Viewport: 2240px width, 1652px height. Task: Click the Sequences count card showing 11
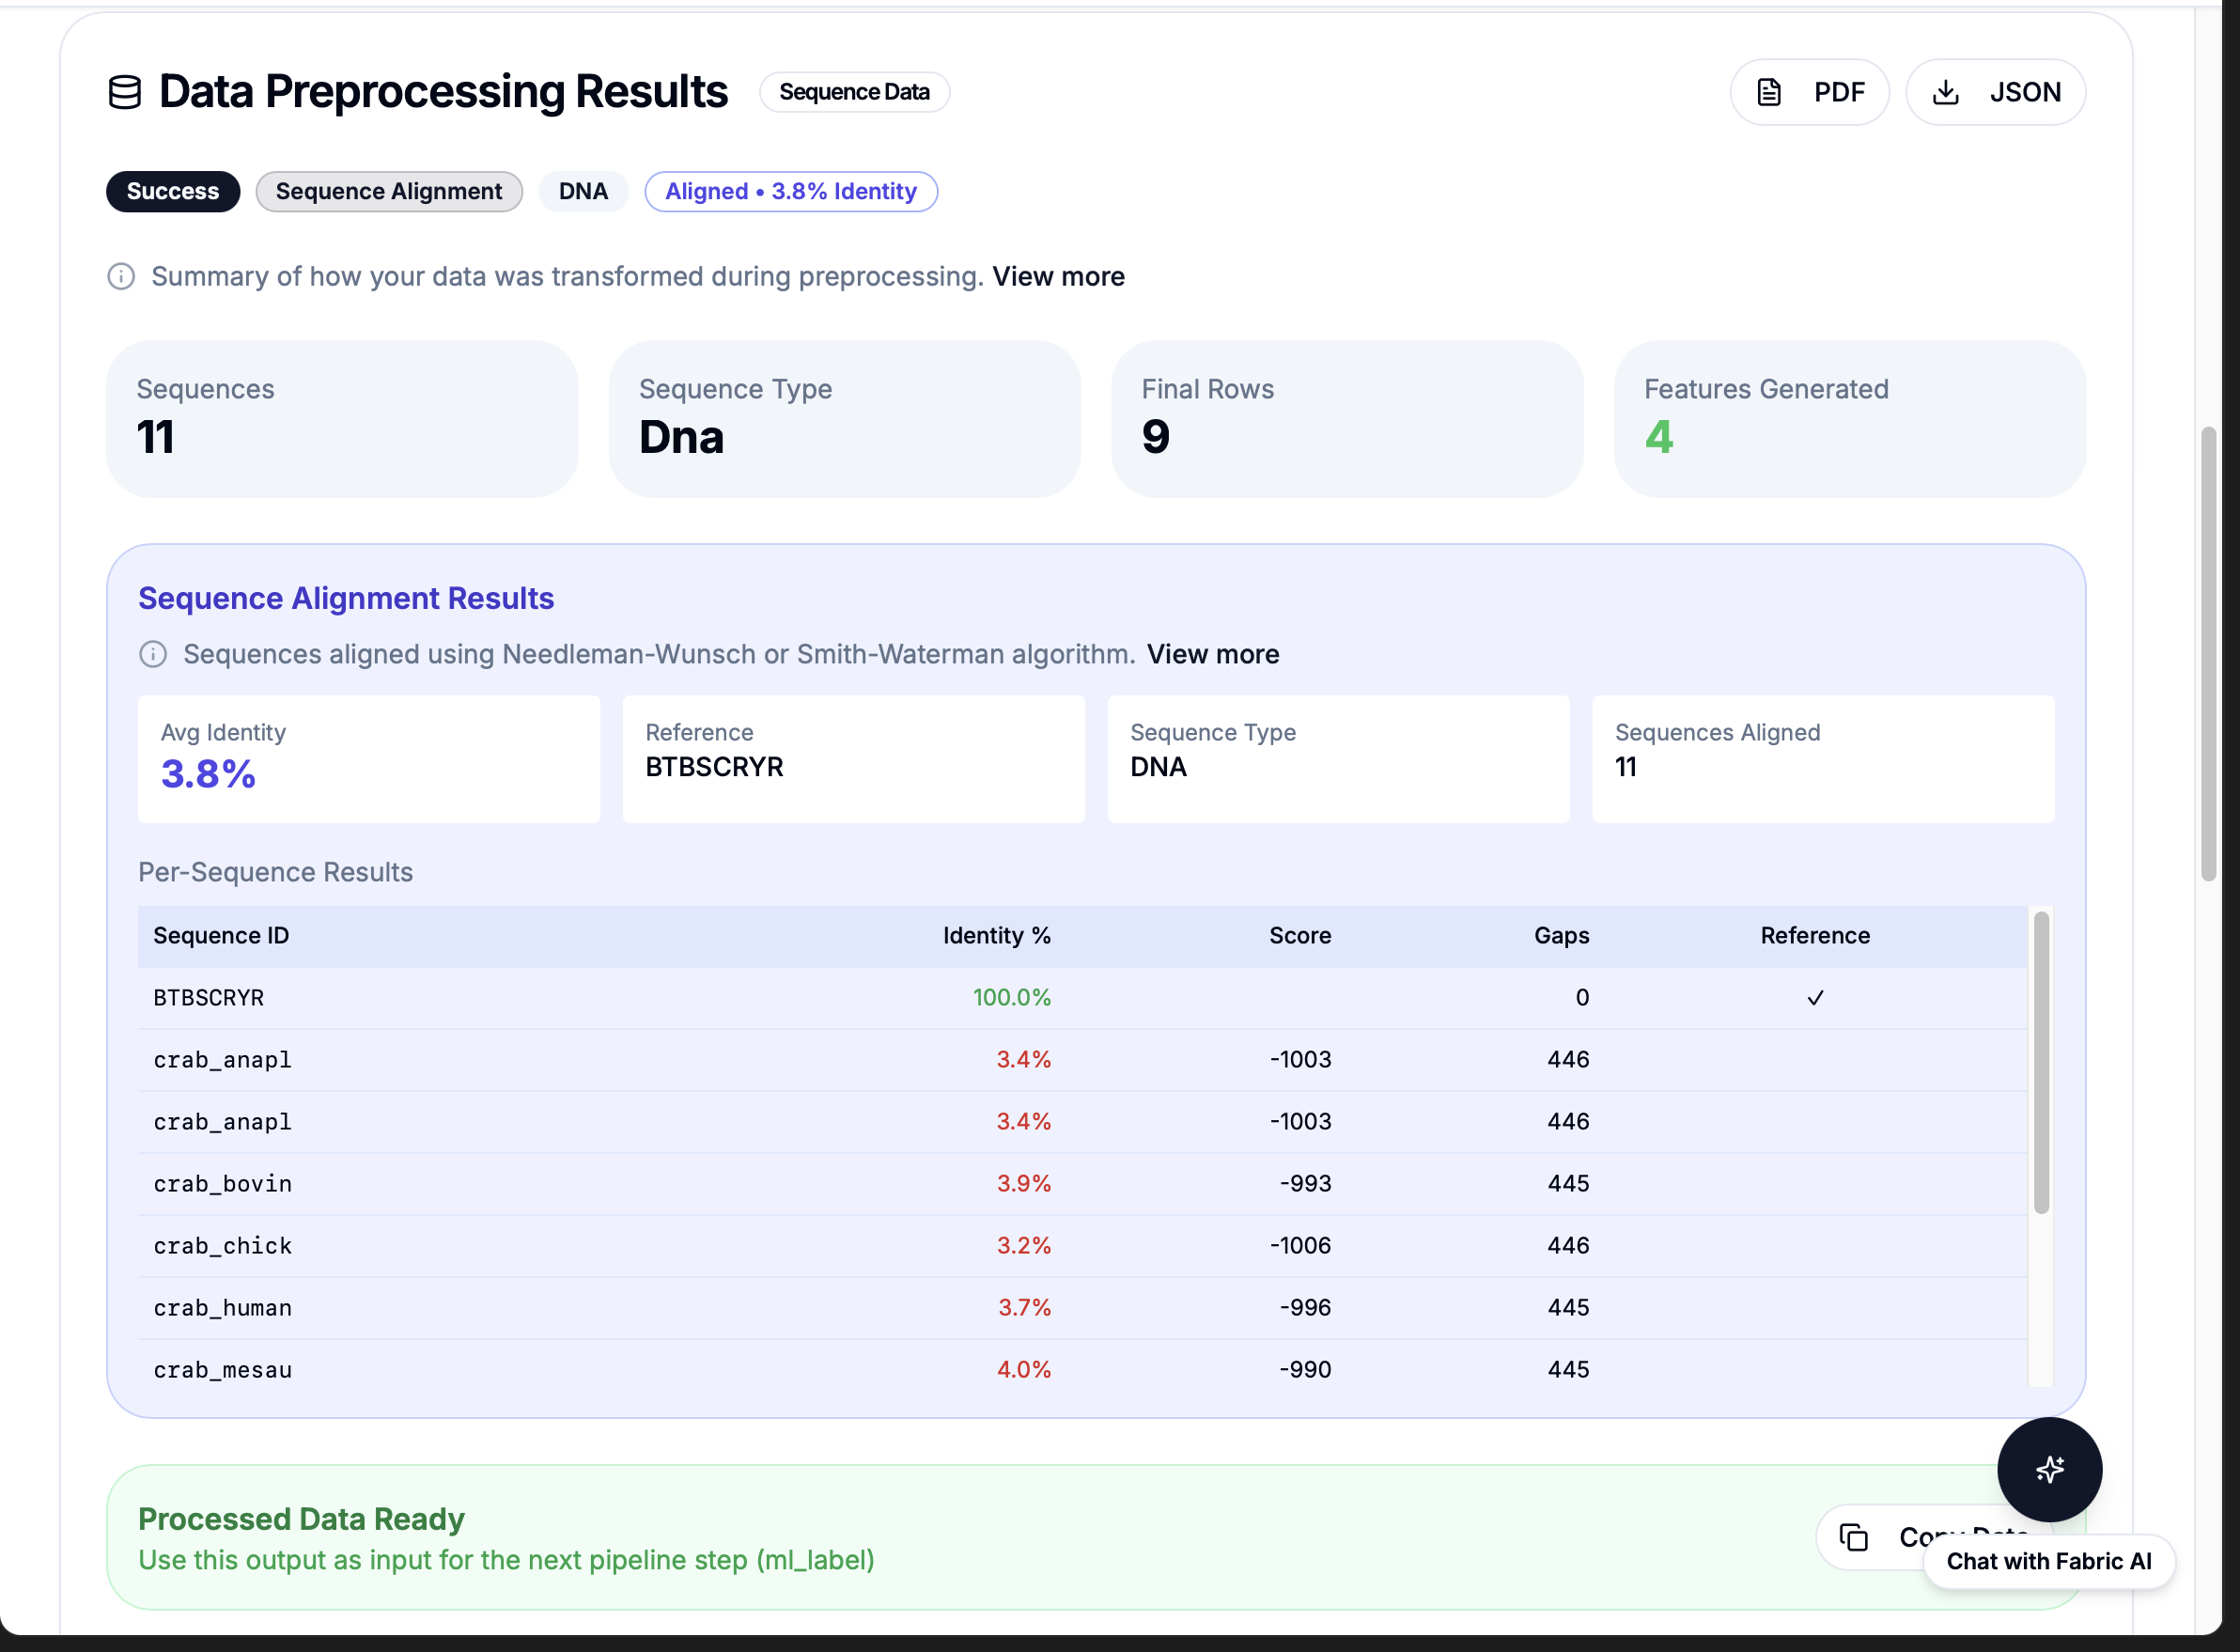pyautogui.click(x=342, y=419)
